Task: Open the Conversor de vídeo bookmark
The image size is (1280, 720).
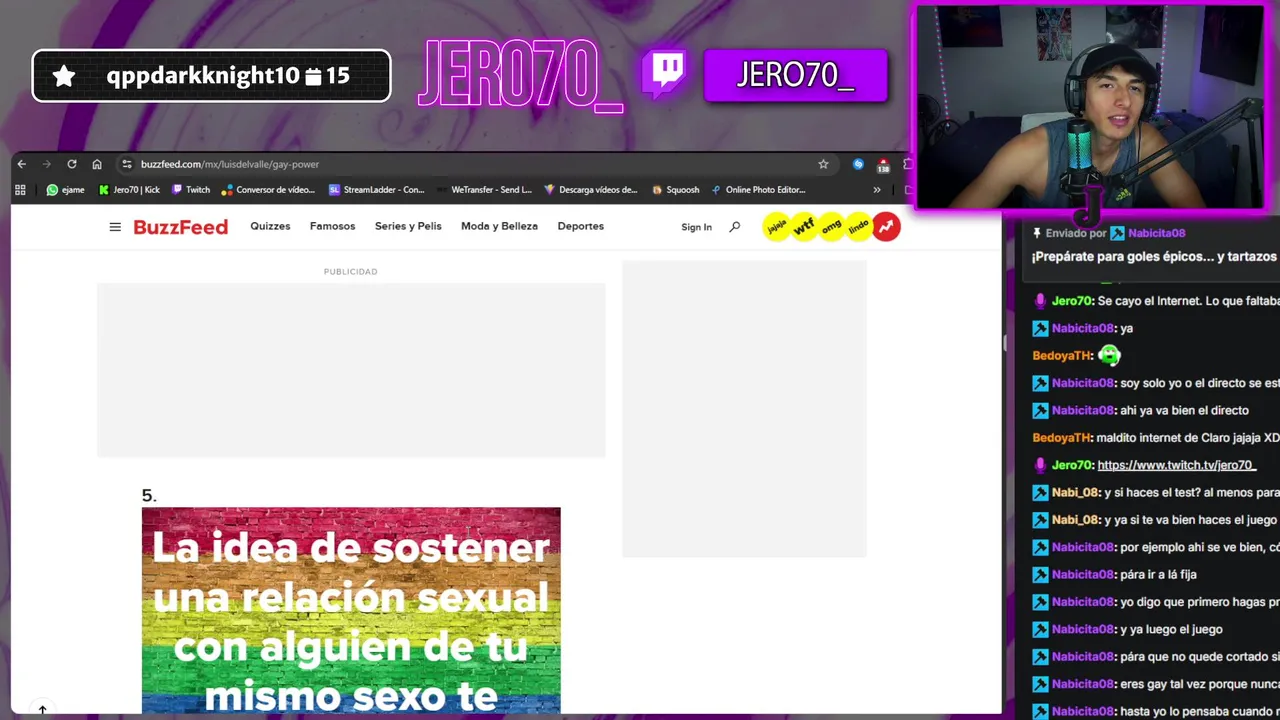Action: point(268,189)
